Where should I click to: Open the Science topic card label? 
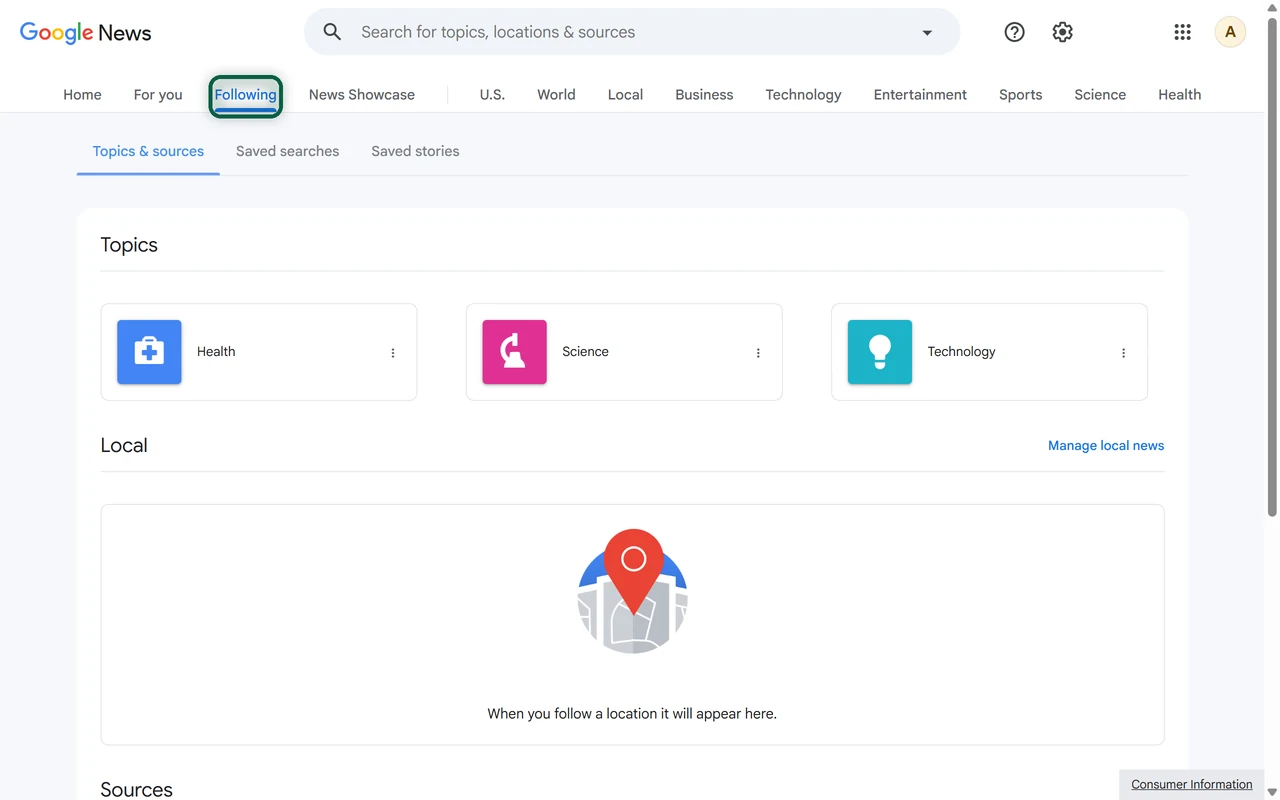tap(585, 352)
